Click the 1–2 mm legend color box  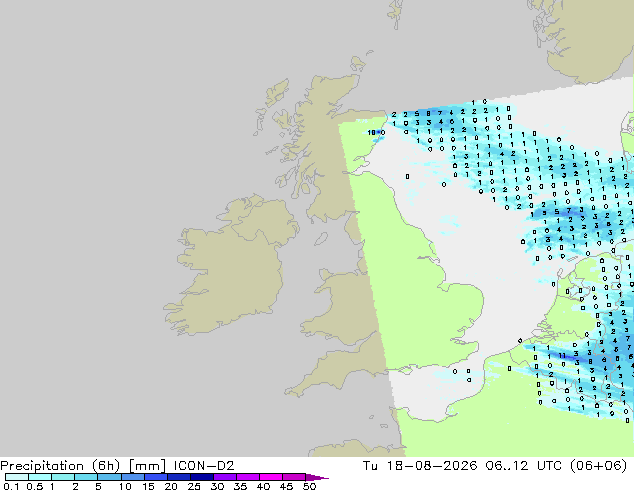click(63, 477)
